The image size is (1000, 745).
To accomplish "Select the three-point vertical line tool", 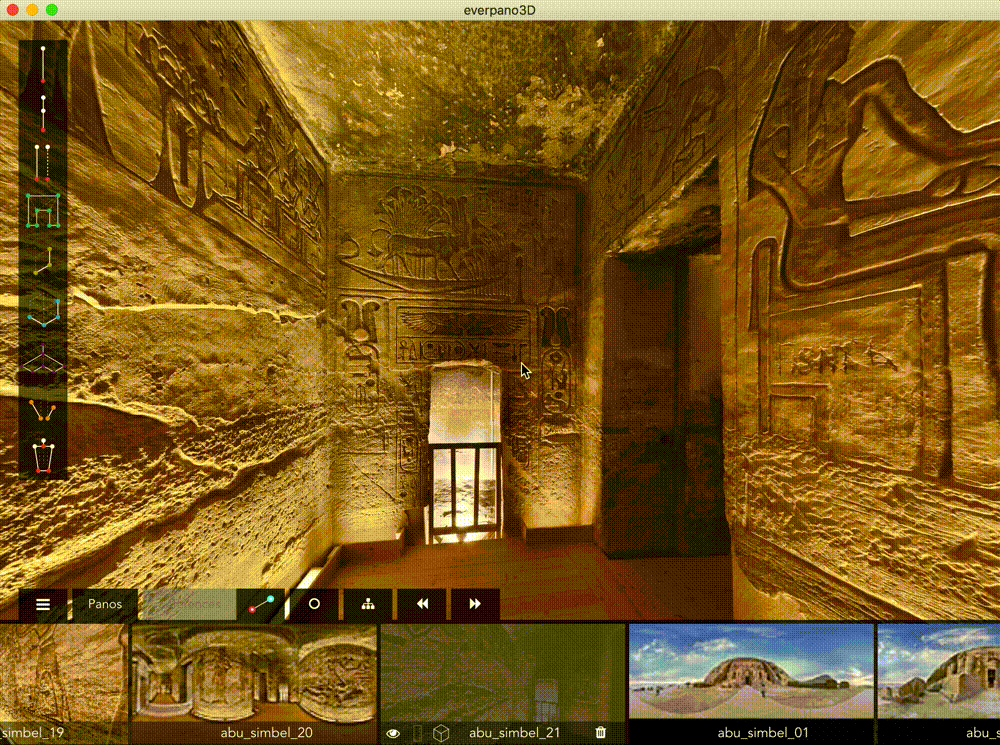I will coord(43,113).
